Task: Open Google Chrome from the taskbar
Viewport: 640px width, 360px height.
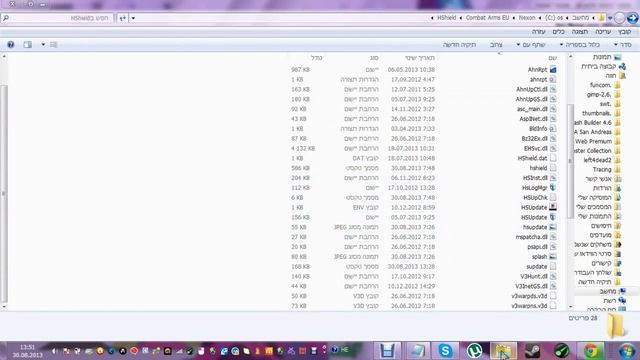Action: [x=591, y=351]
